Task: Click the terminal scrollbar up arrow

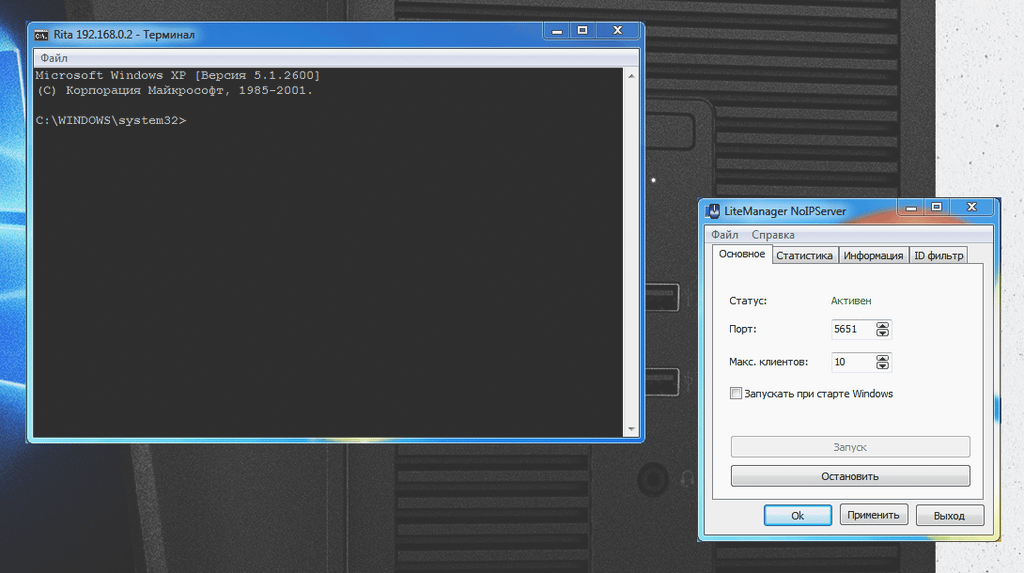Action: pyautogui.click(x=631, y=76)
